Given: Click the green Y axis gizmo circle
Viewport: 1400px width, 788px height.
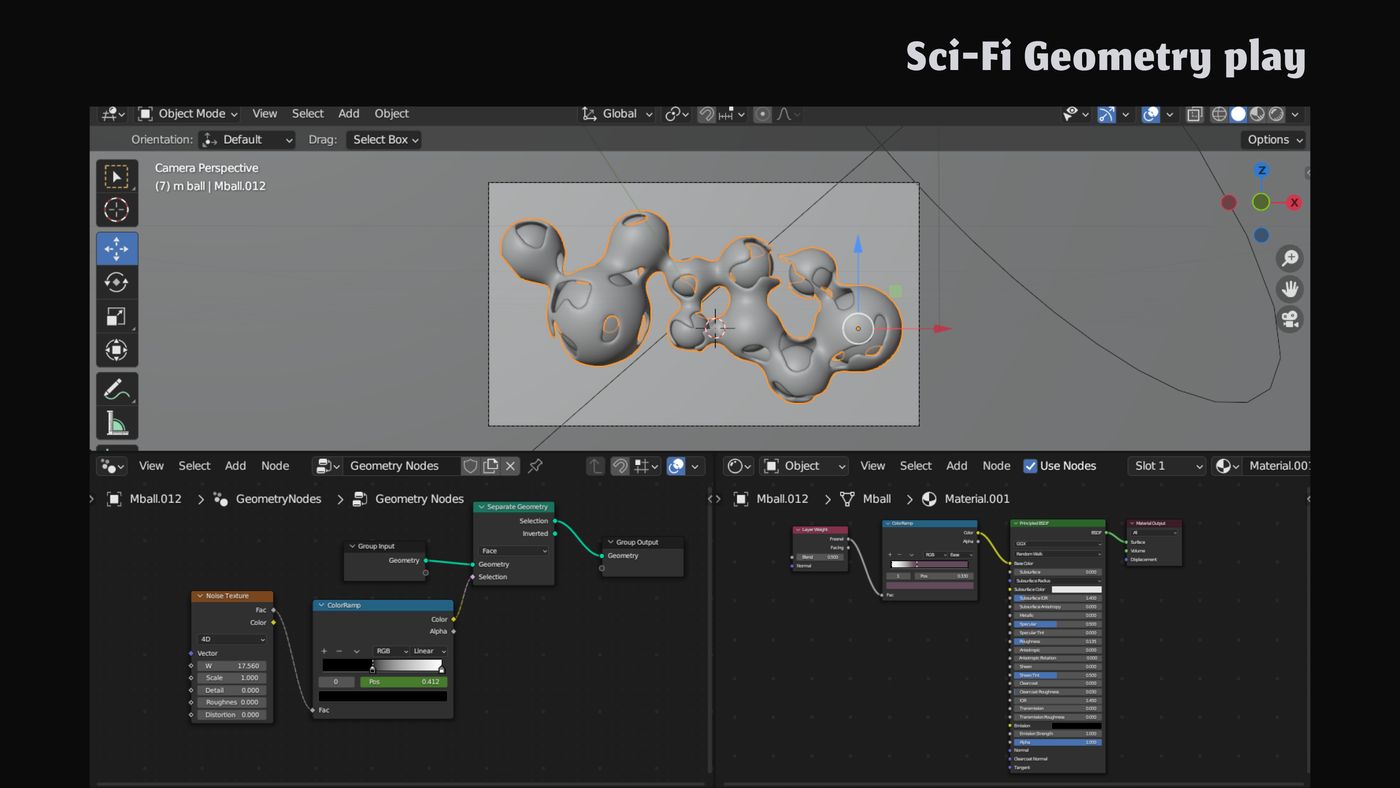Looking at the screenshot, I should [1261, 202].
